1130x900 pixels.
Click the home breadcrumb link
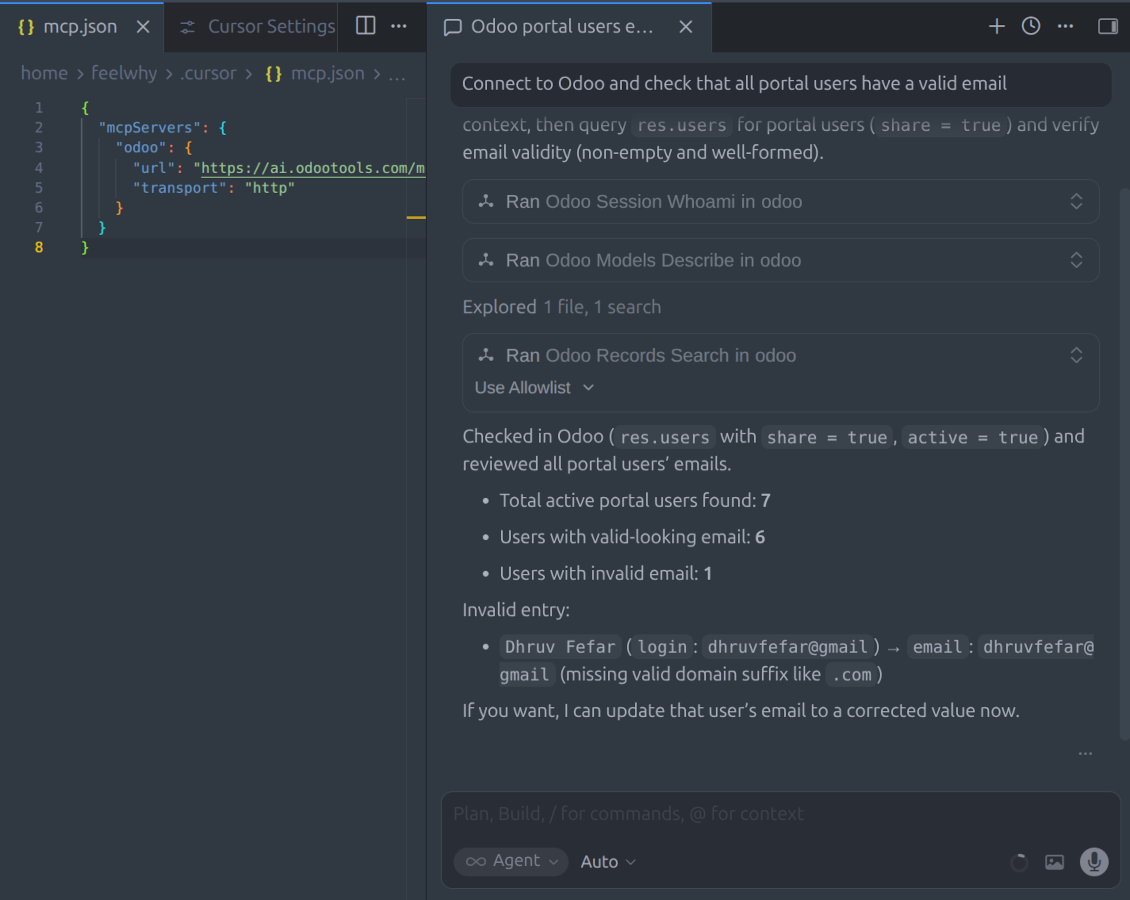click(43, 72)
